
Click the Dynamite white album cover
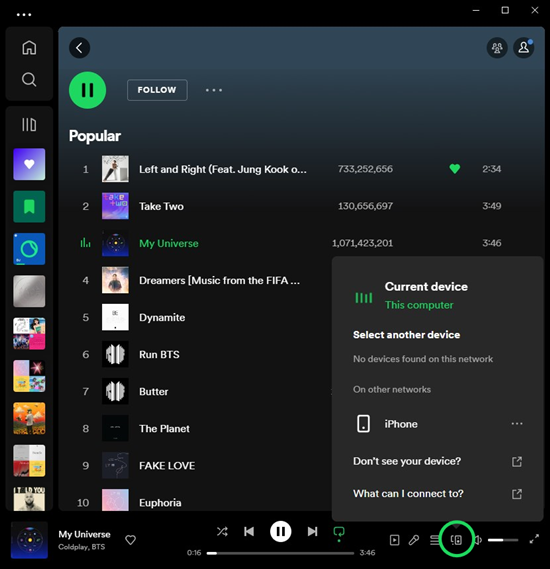[115, 317]
